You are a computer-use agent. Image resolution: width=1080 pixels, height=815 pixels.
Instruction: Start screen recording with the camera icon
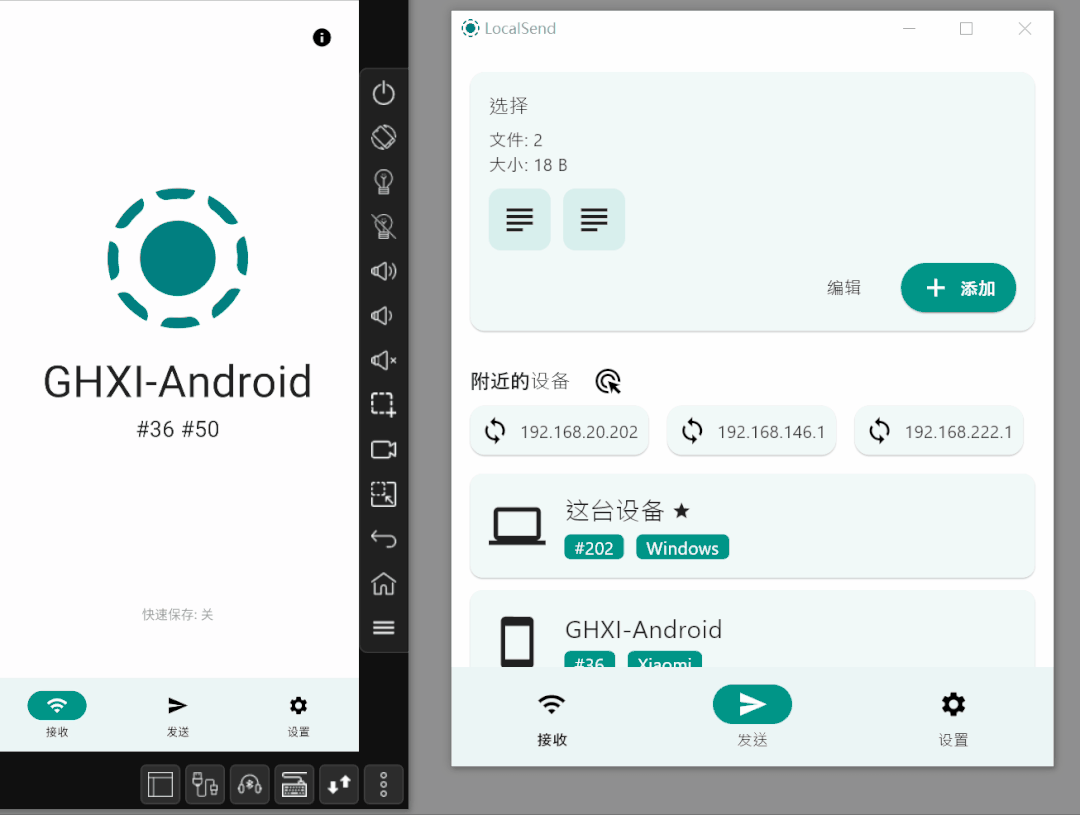pos(384,450)
